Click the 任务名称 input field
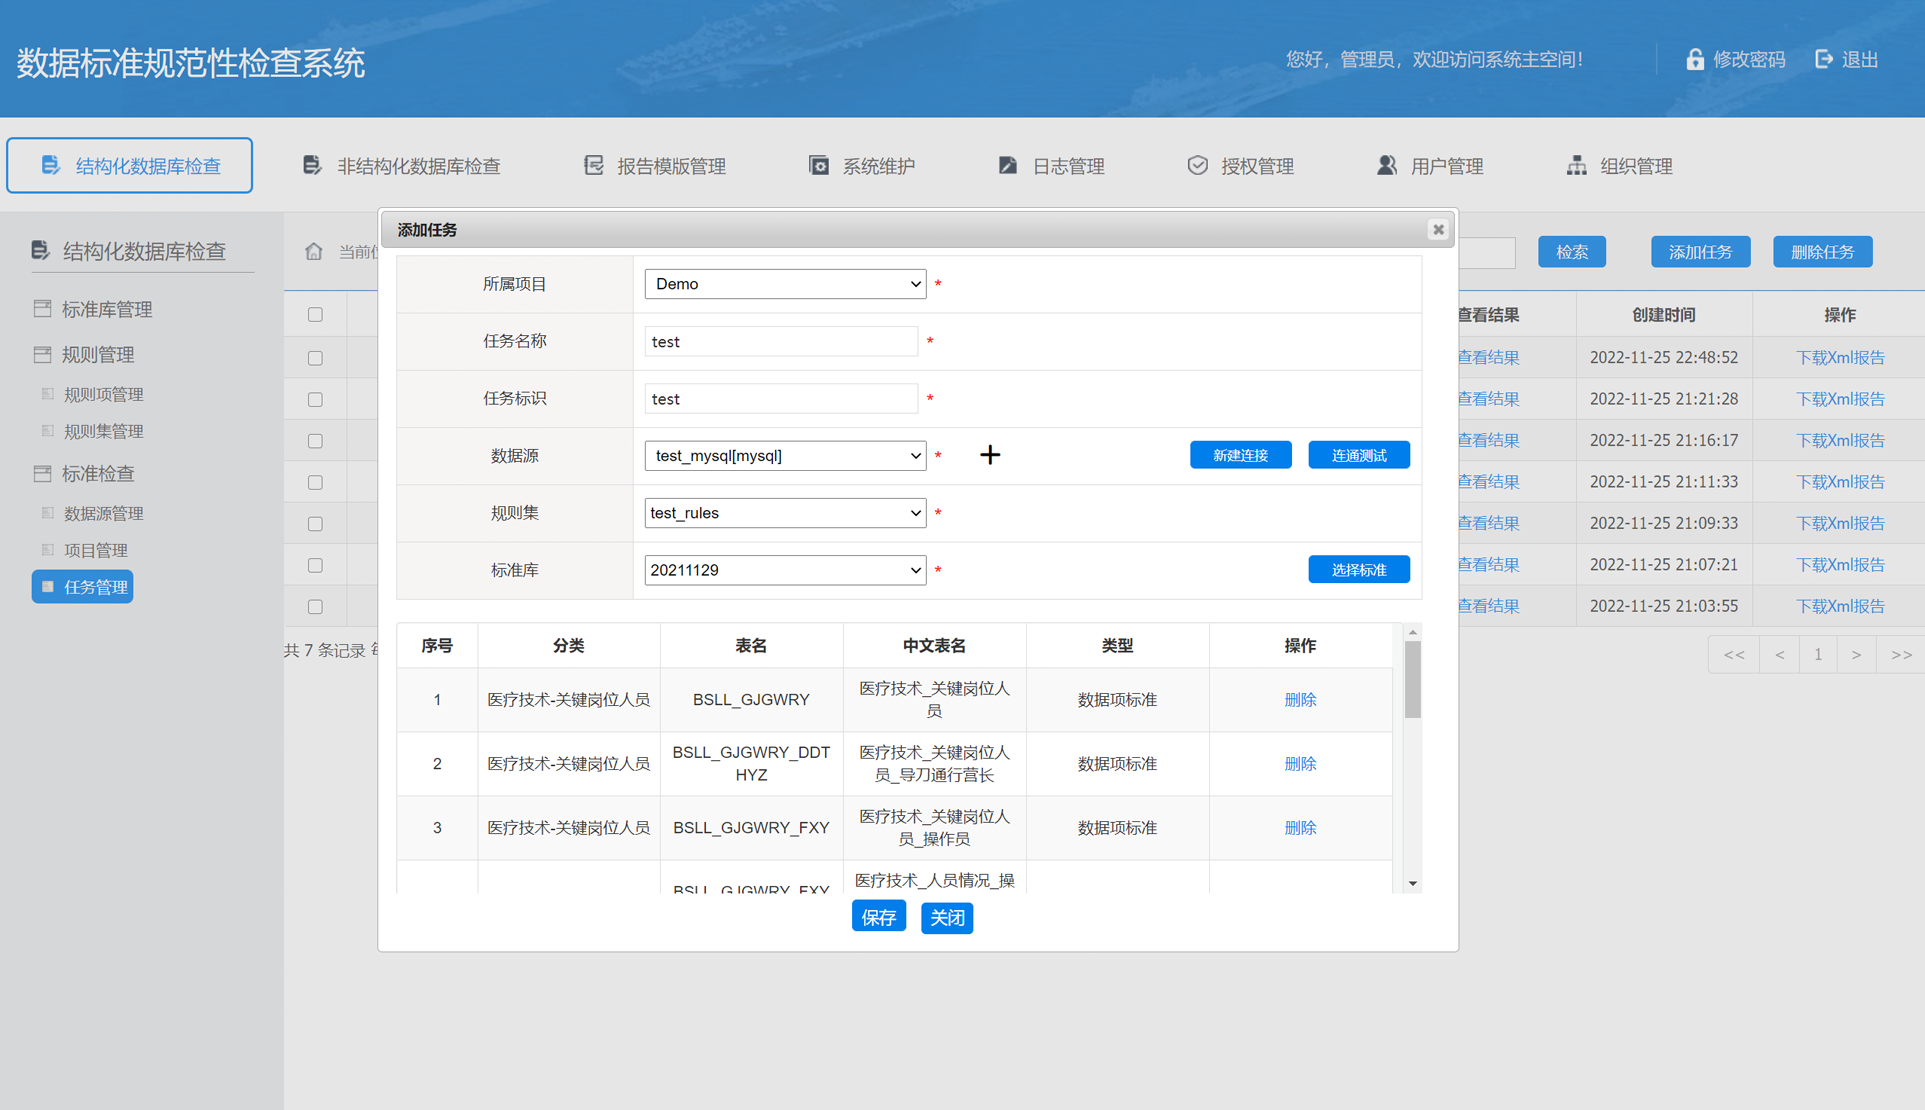 780,342
